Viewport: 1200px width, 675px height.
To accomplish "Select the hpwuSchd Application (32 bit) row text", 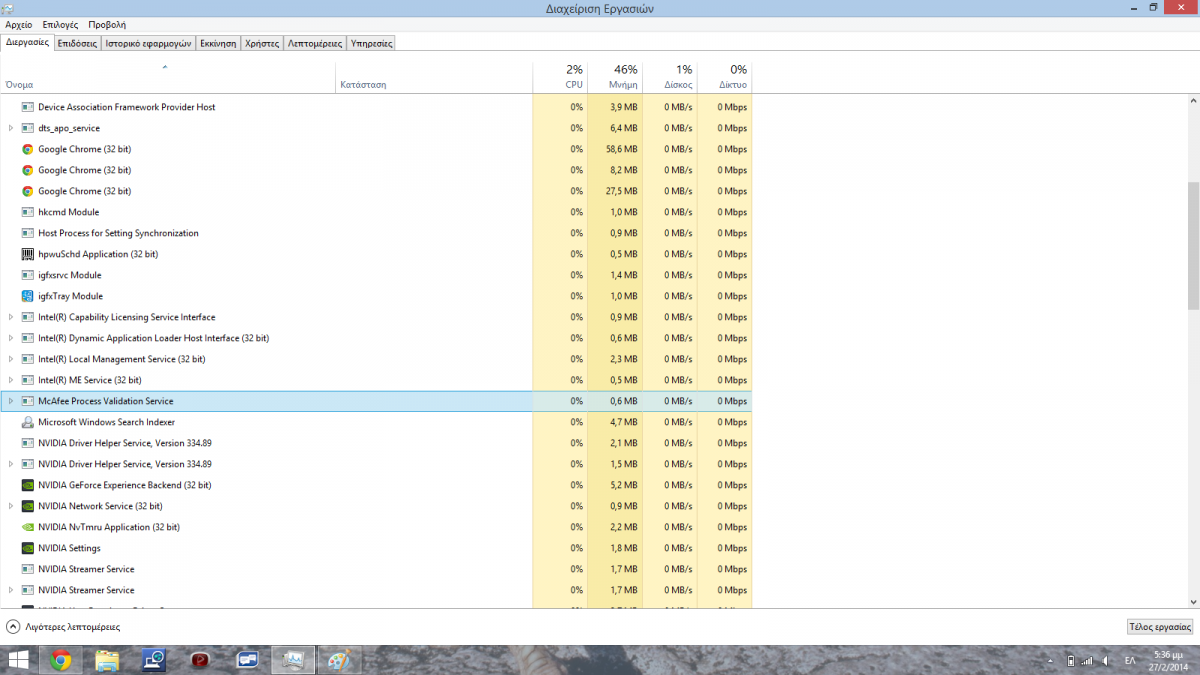I will click(98, 254).
